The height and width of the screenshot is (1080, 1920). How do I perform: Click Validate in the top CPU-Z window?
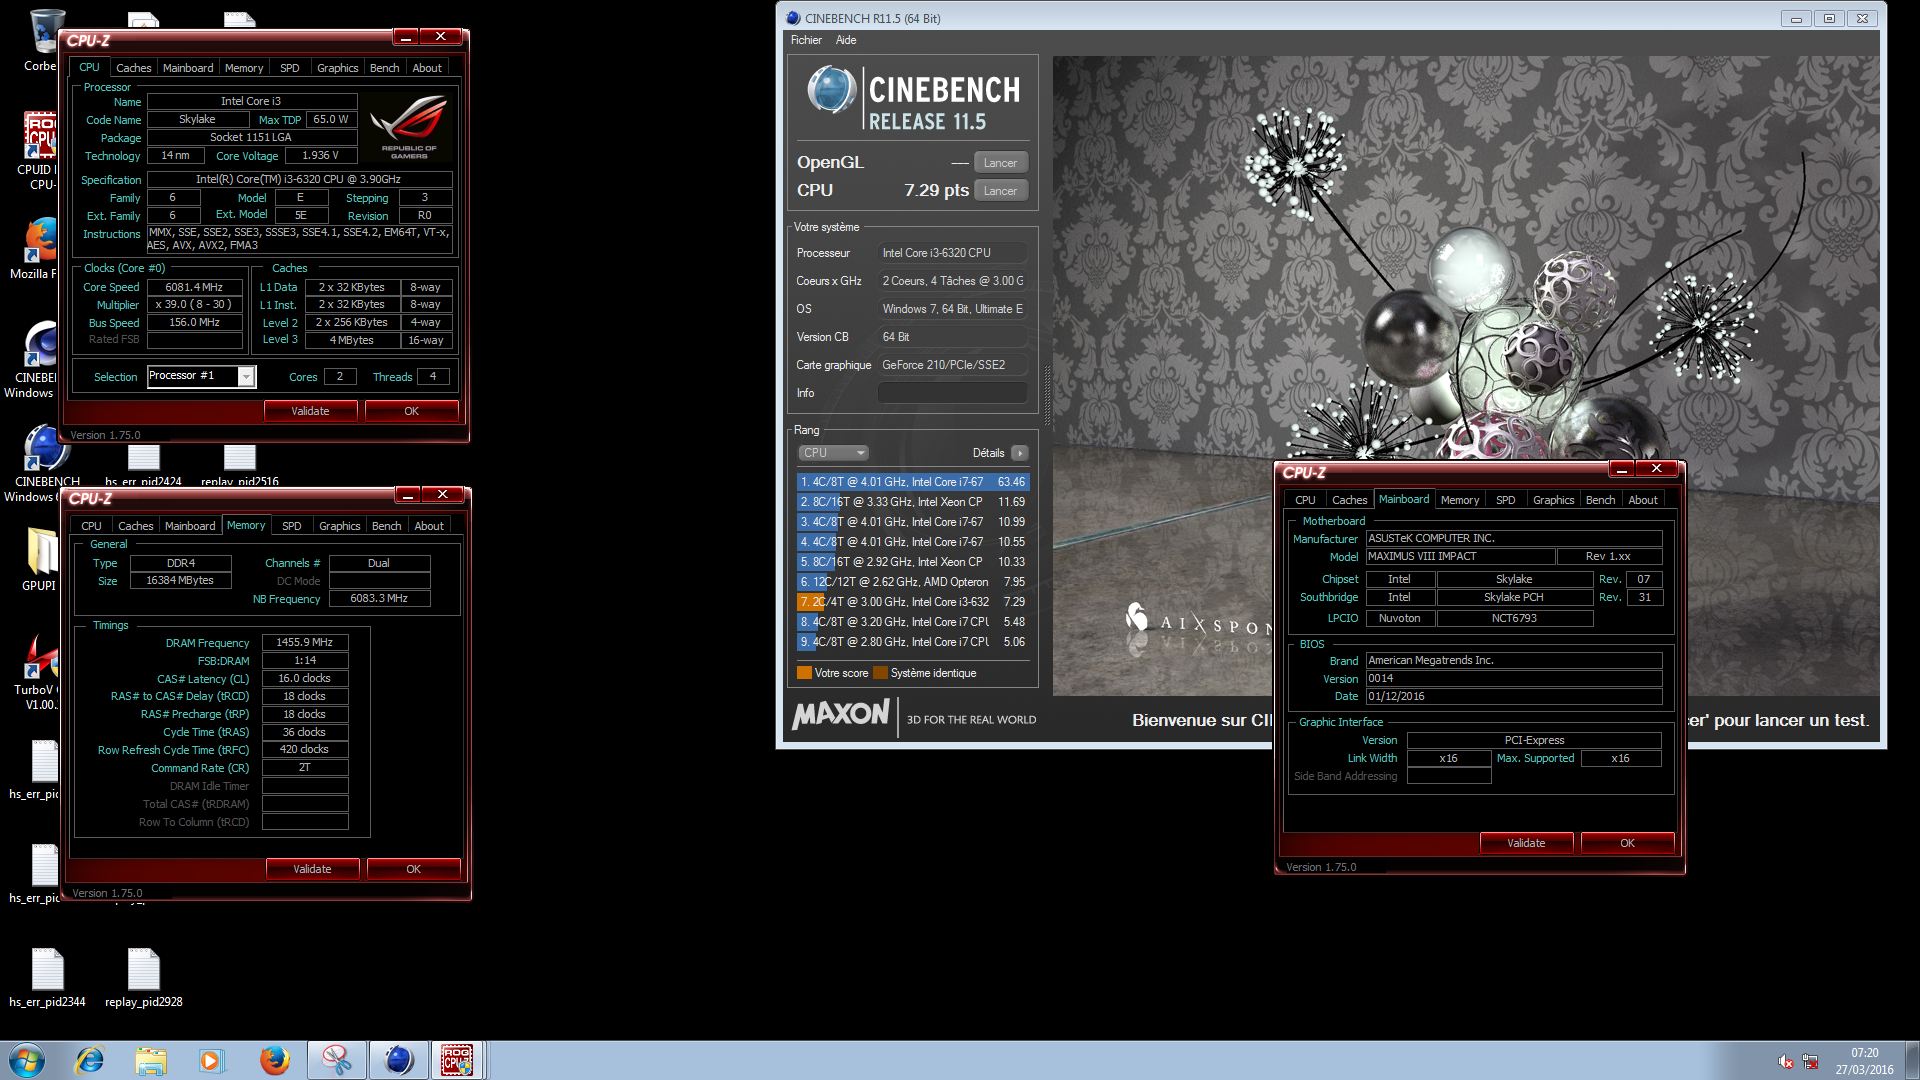pyautogui.click(x=310, y=411)
